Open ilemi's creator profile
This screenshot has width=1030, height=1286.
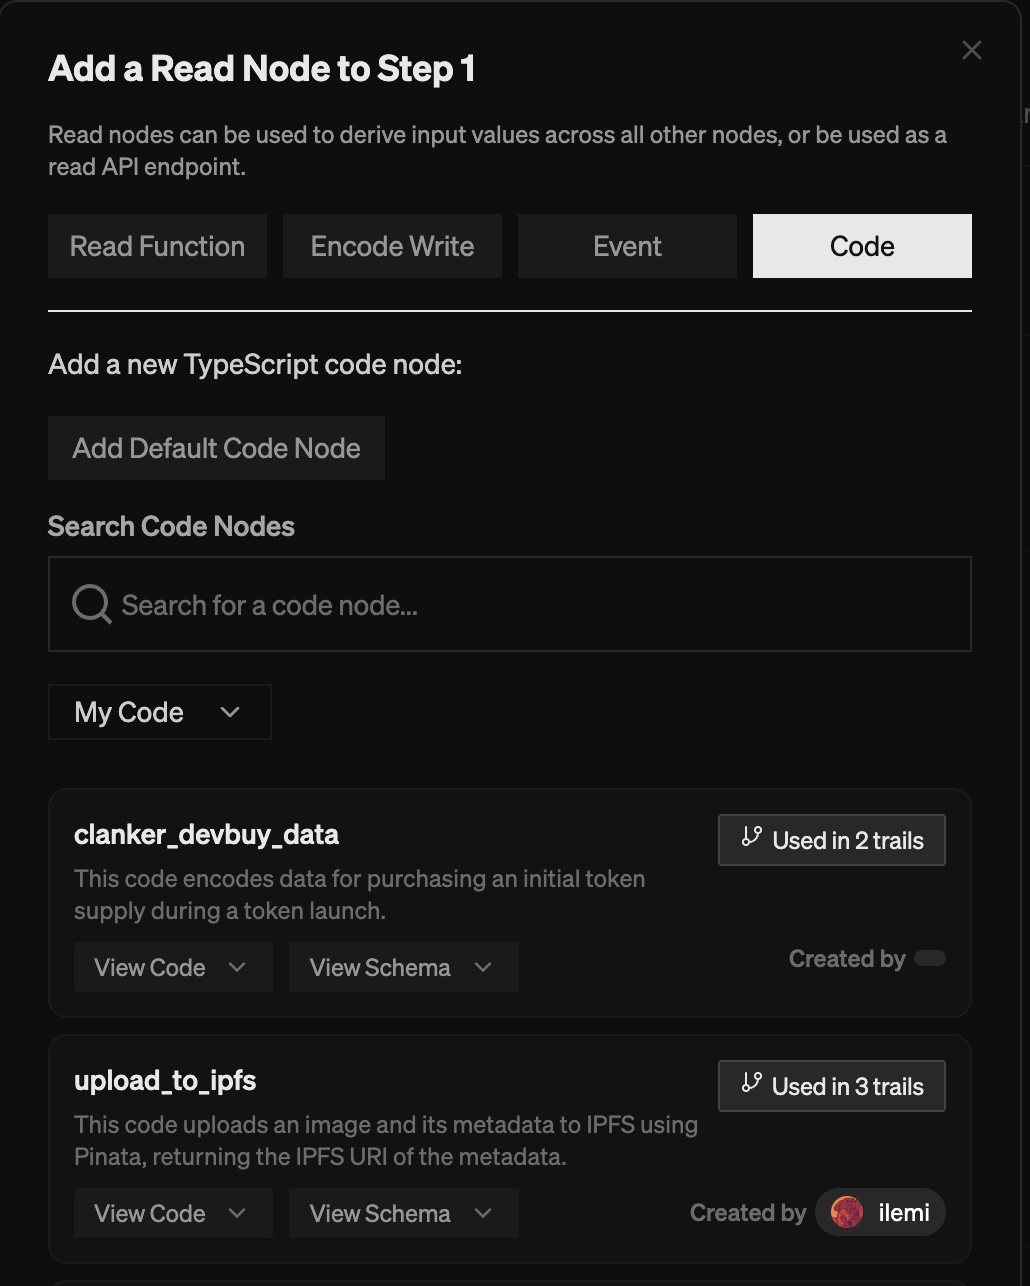(x=880, y=1212)
